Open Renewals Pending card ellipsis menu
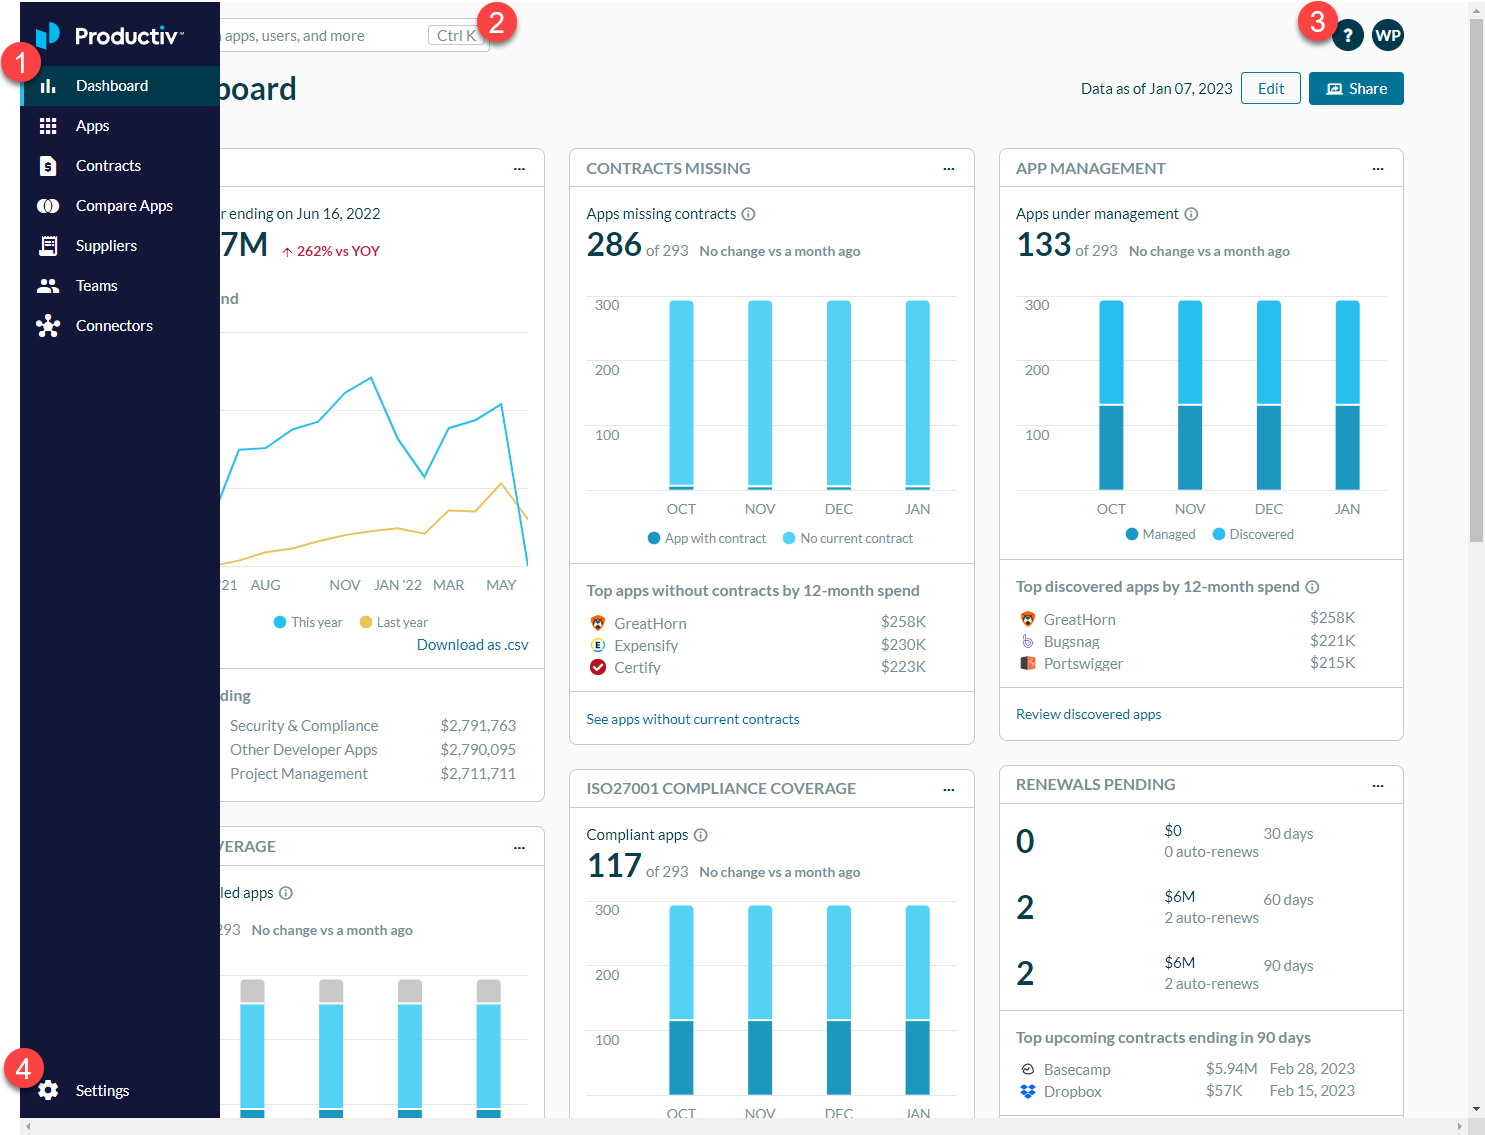The width and height of the screenshot is (1485, 1135). (1378, 786)
